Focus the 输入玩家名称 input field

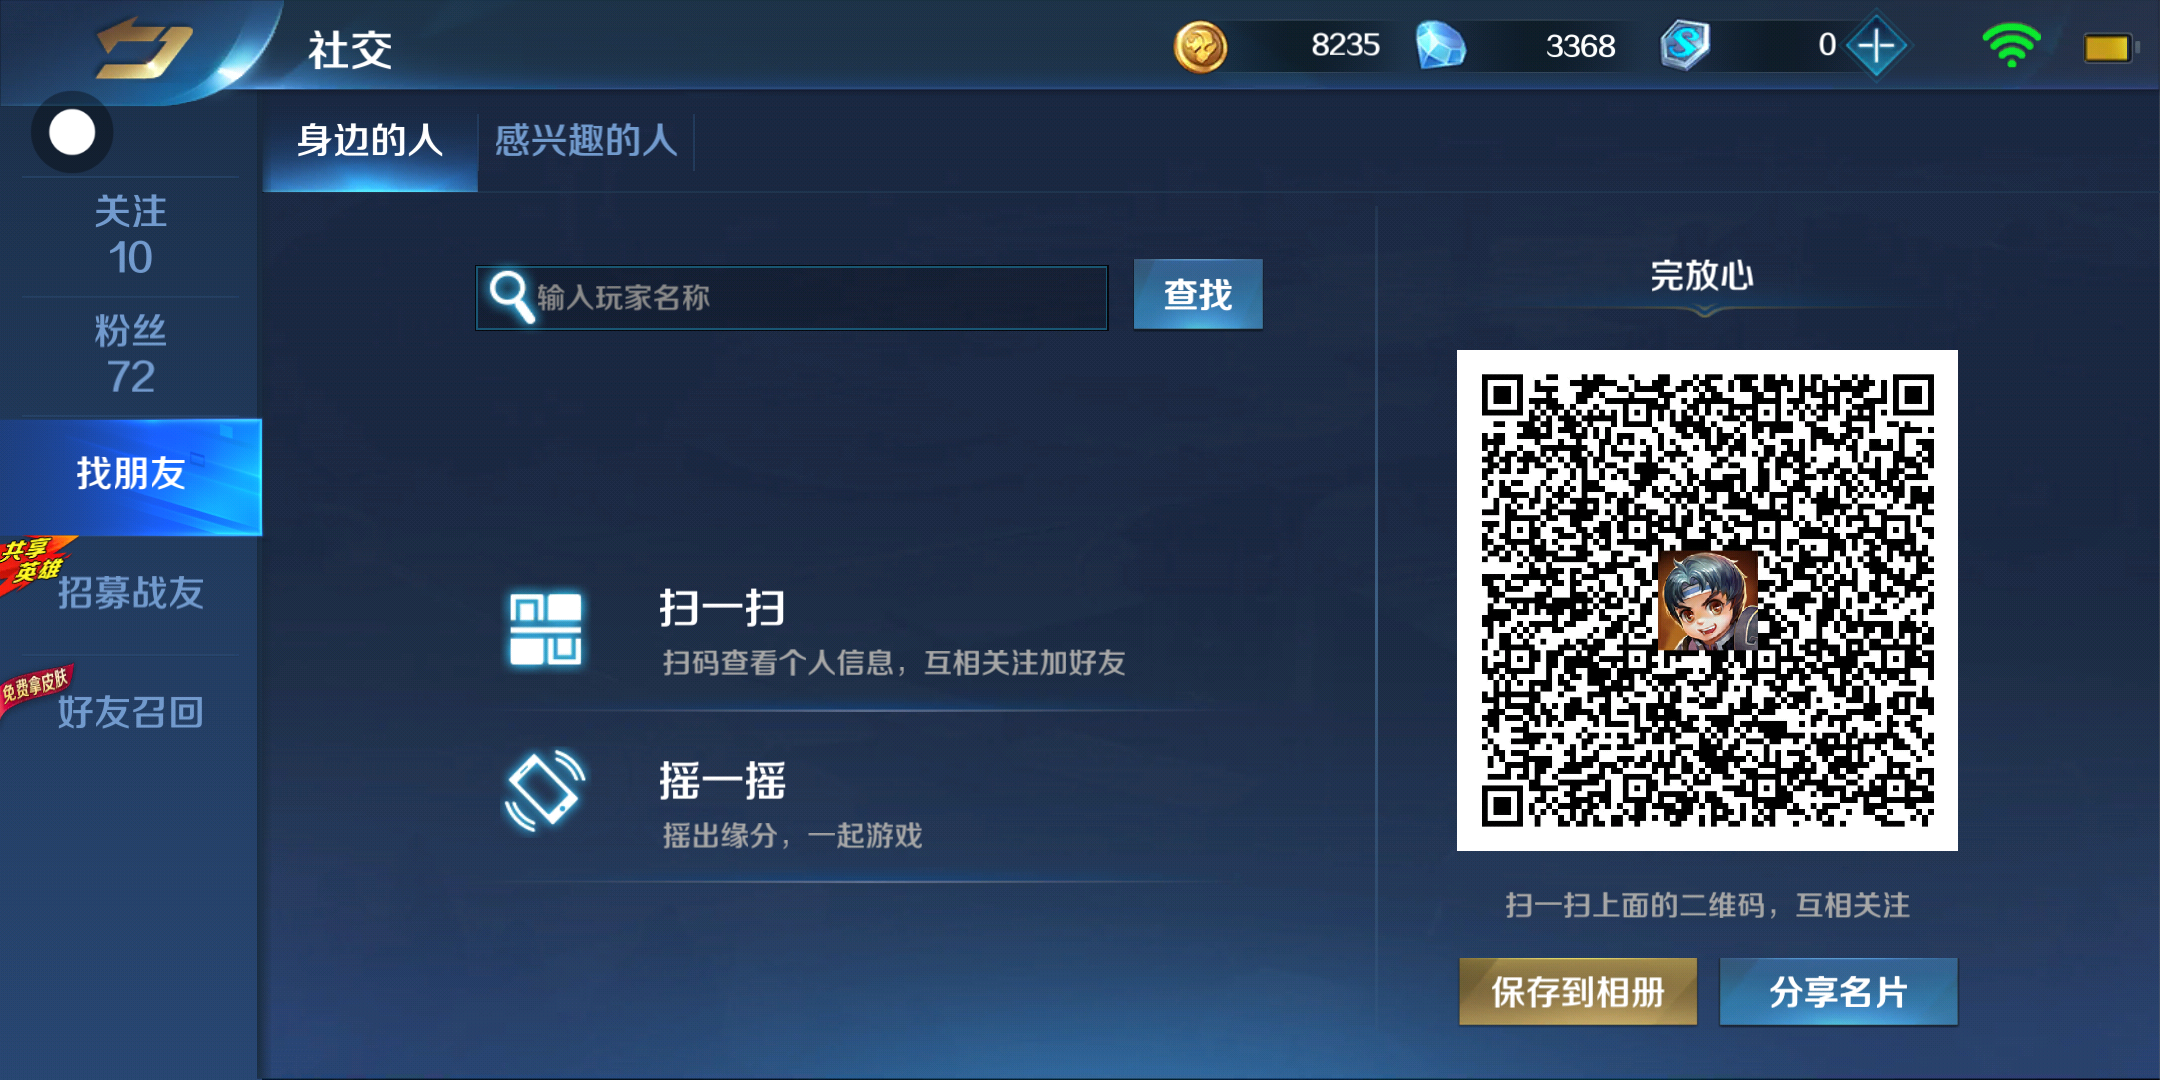tap(792, 297)
